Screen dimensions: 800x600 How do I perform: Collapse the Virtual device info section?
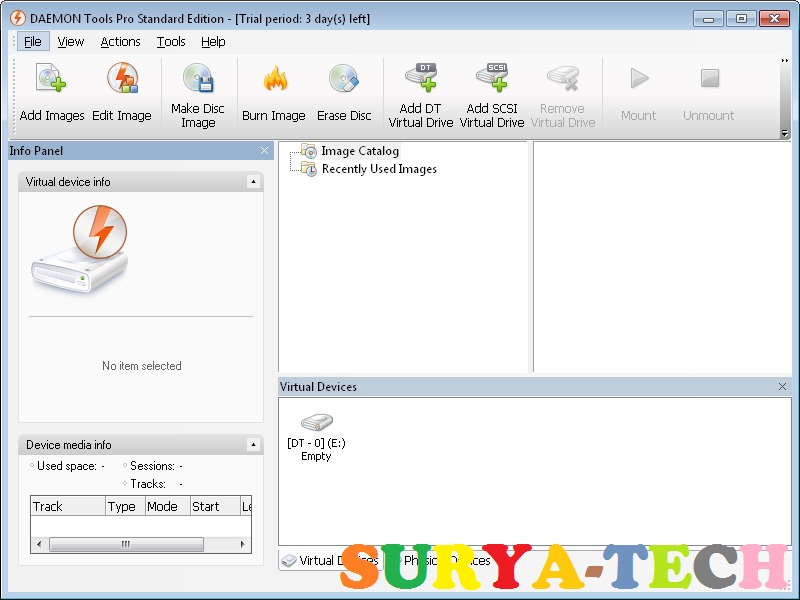pos(253,182)
